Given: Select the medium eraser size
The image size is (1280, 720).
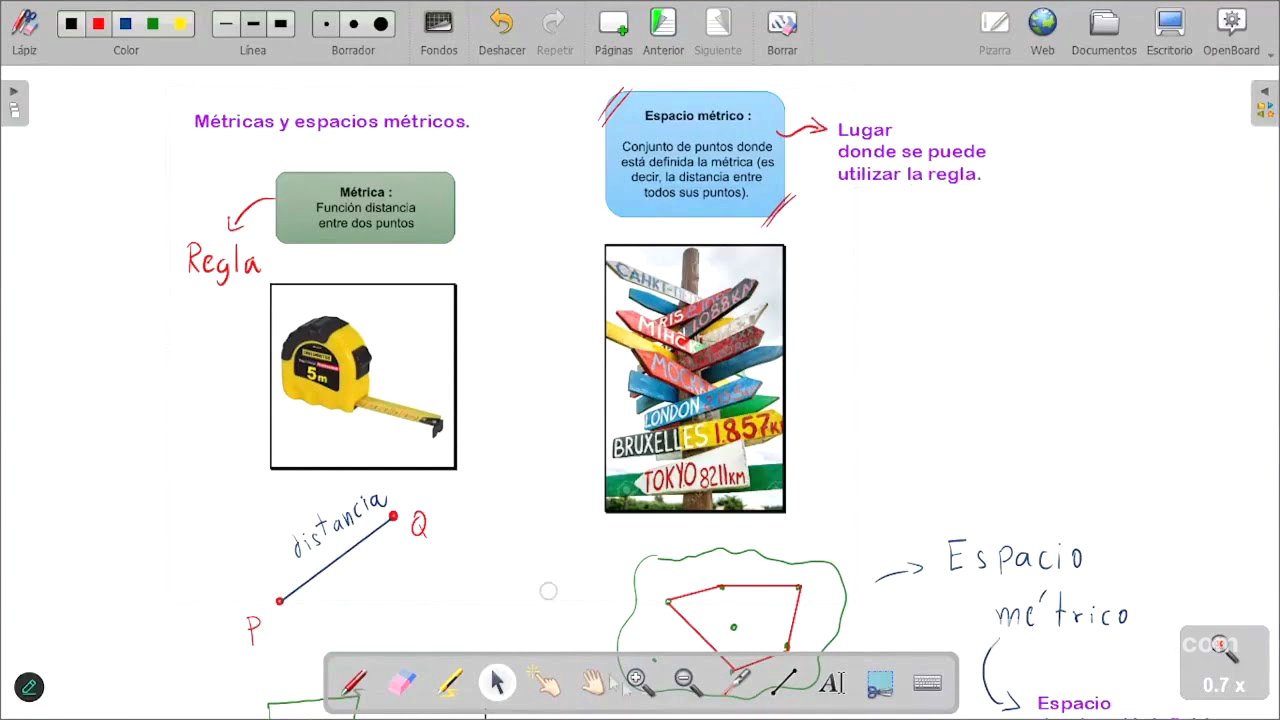Looking at the screenshot, I should pos(353,24).
